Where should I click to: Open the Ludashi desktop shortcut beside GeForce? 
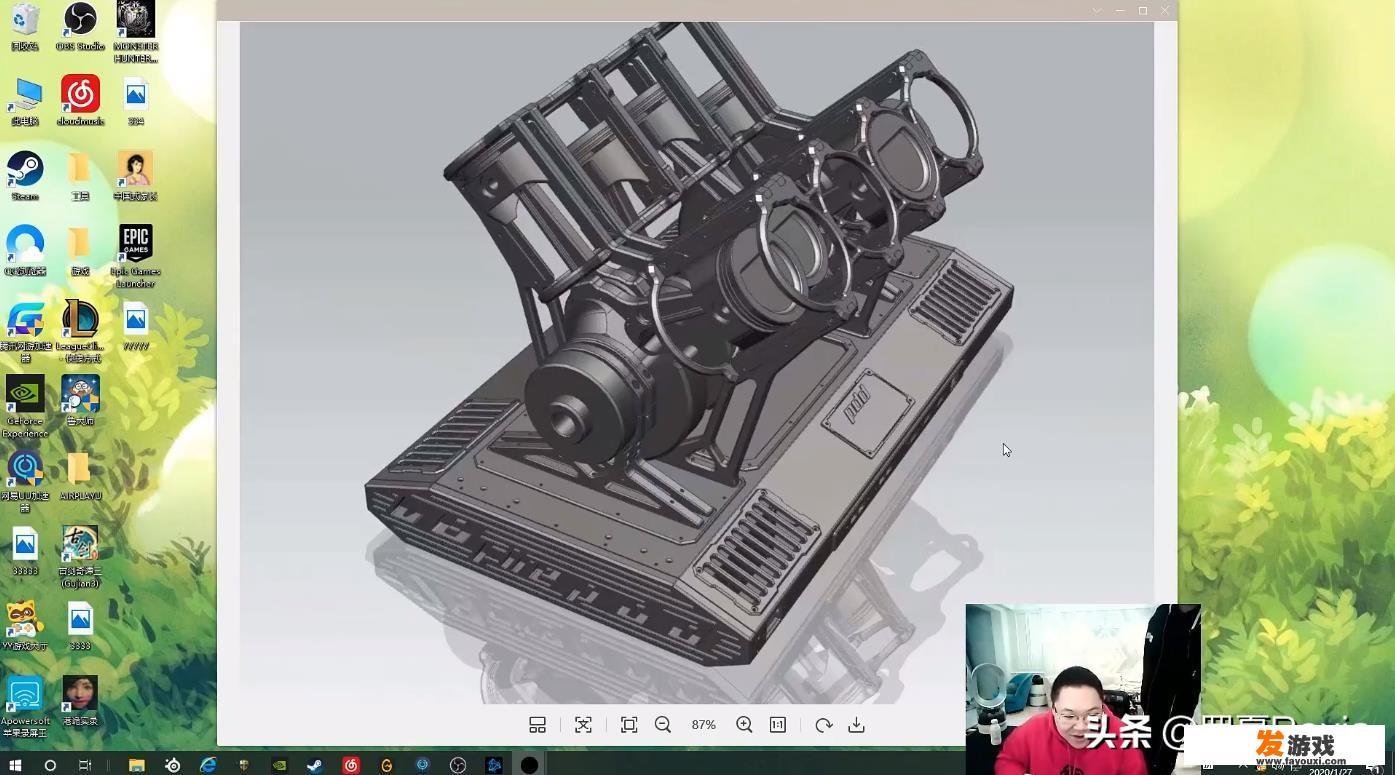pos(80,402)
